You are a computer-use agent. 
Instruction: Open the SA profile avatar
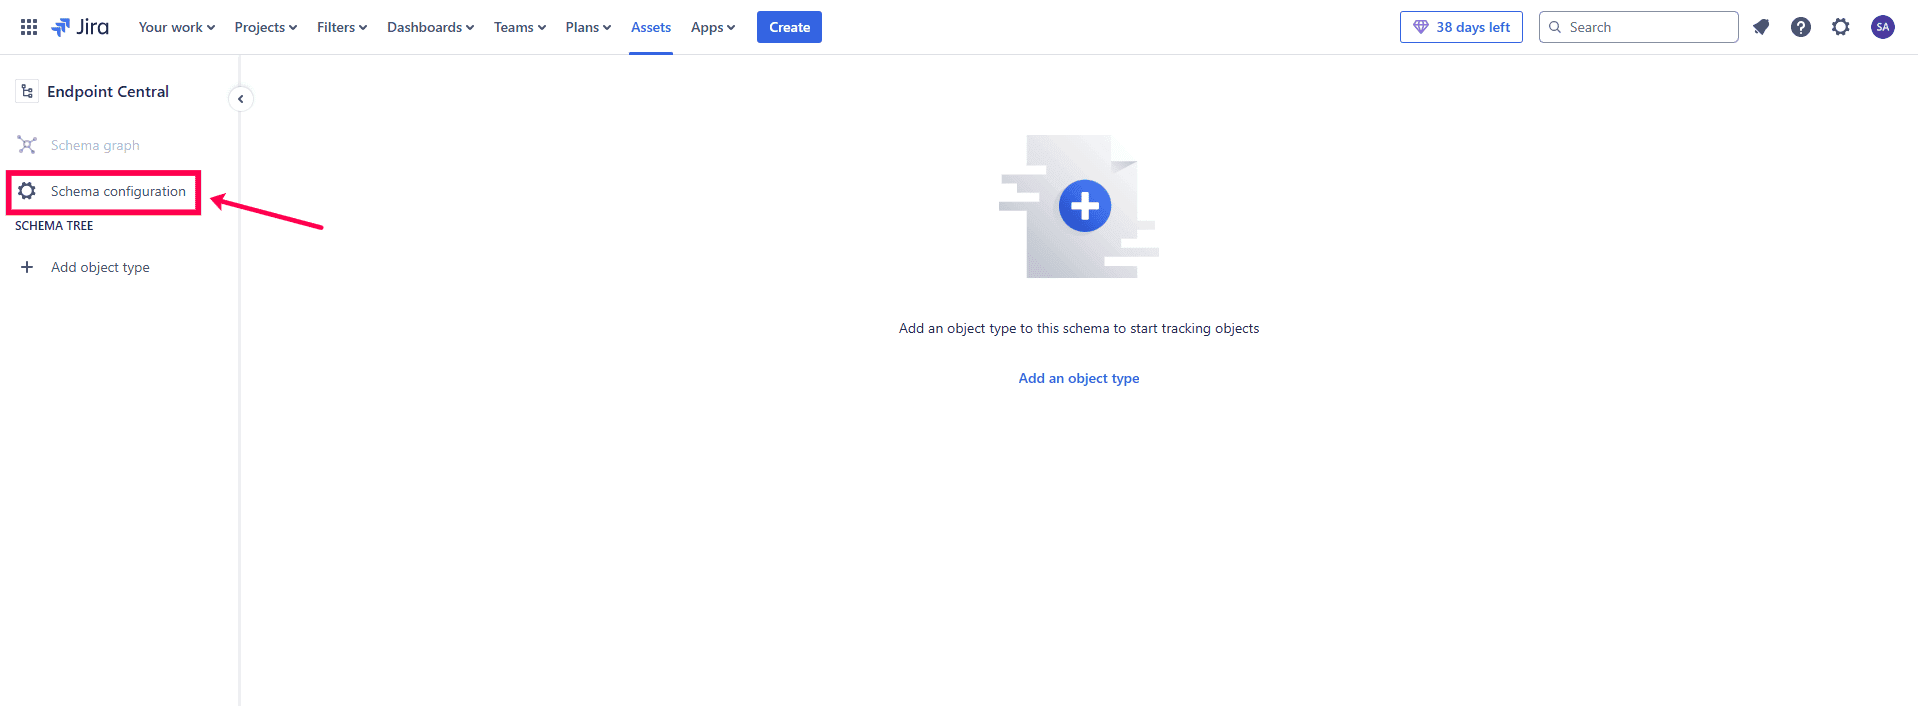point(1883,27)
